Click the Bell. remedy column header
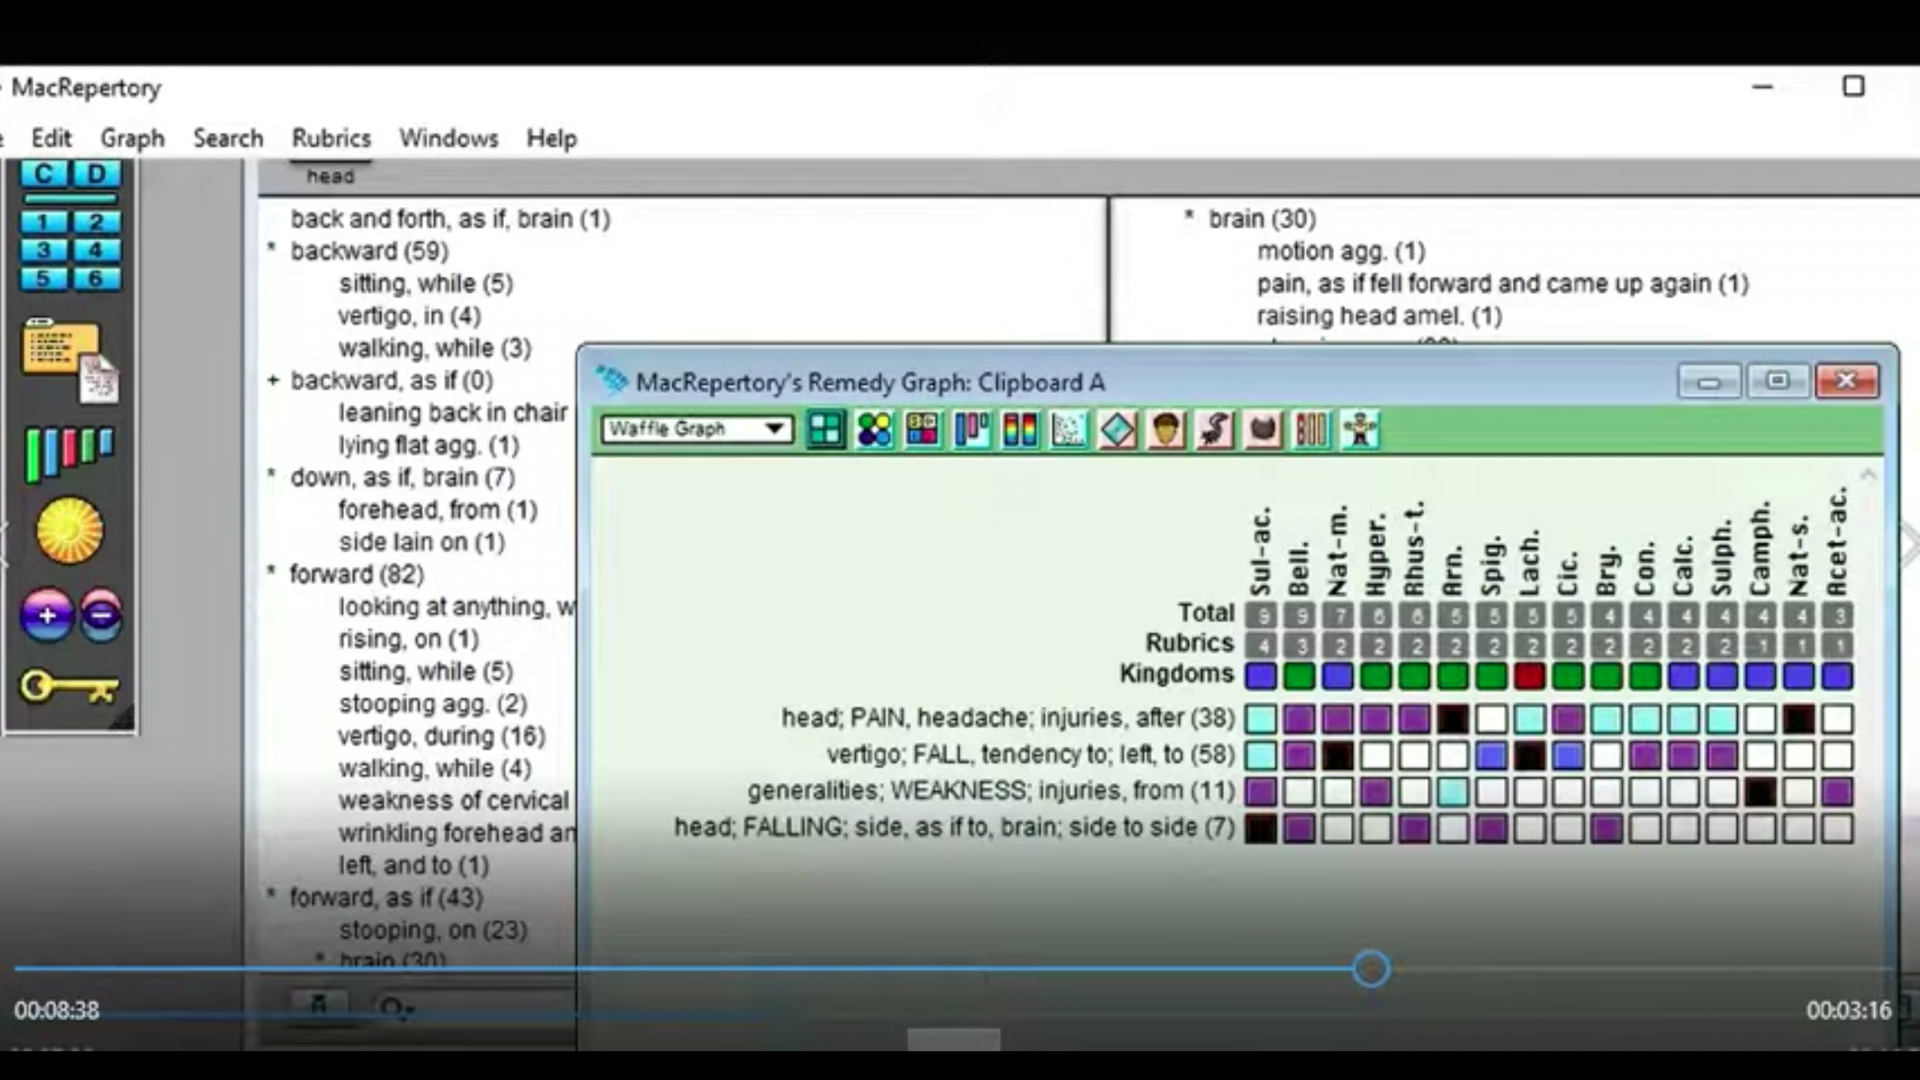 coord(1299,570)
